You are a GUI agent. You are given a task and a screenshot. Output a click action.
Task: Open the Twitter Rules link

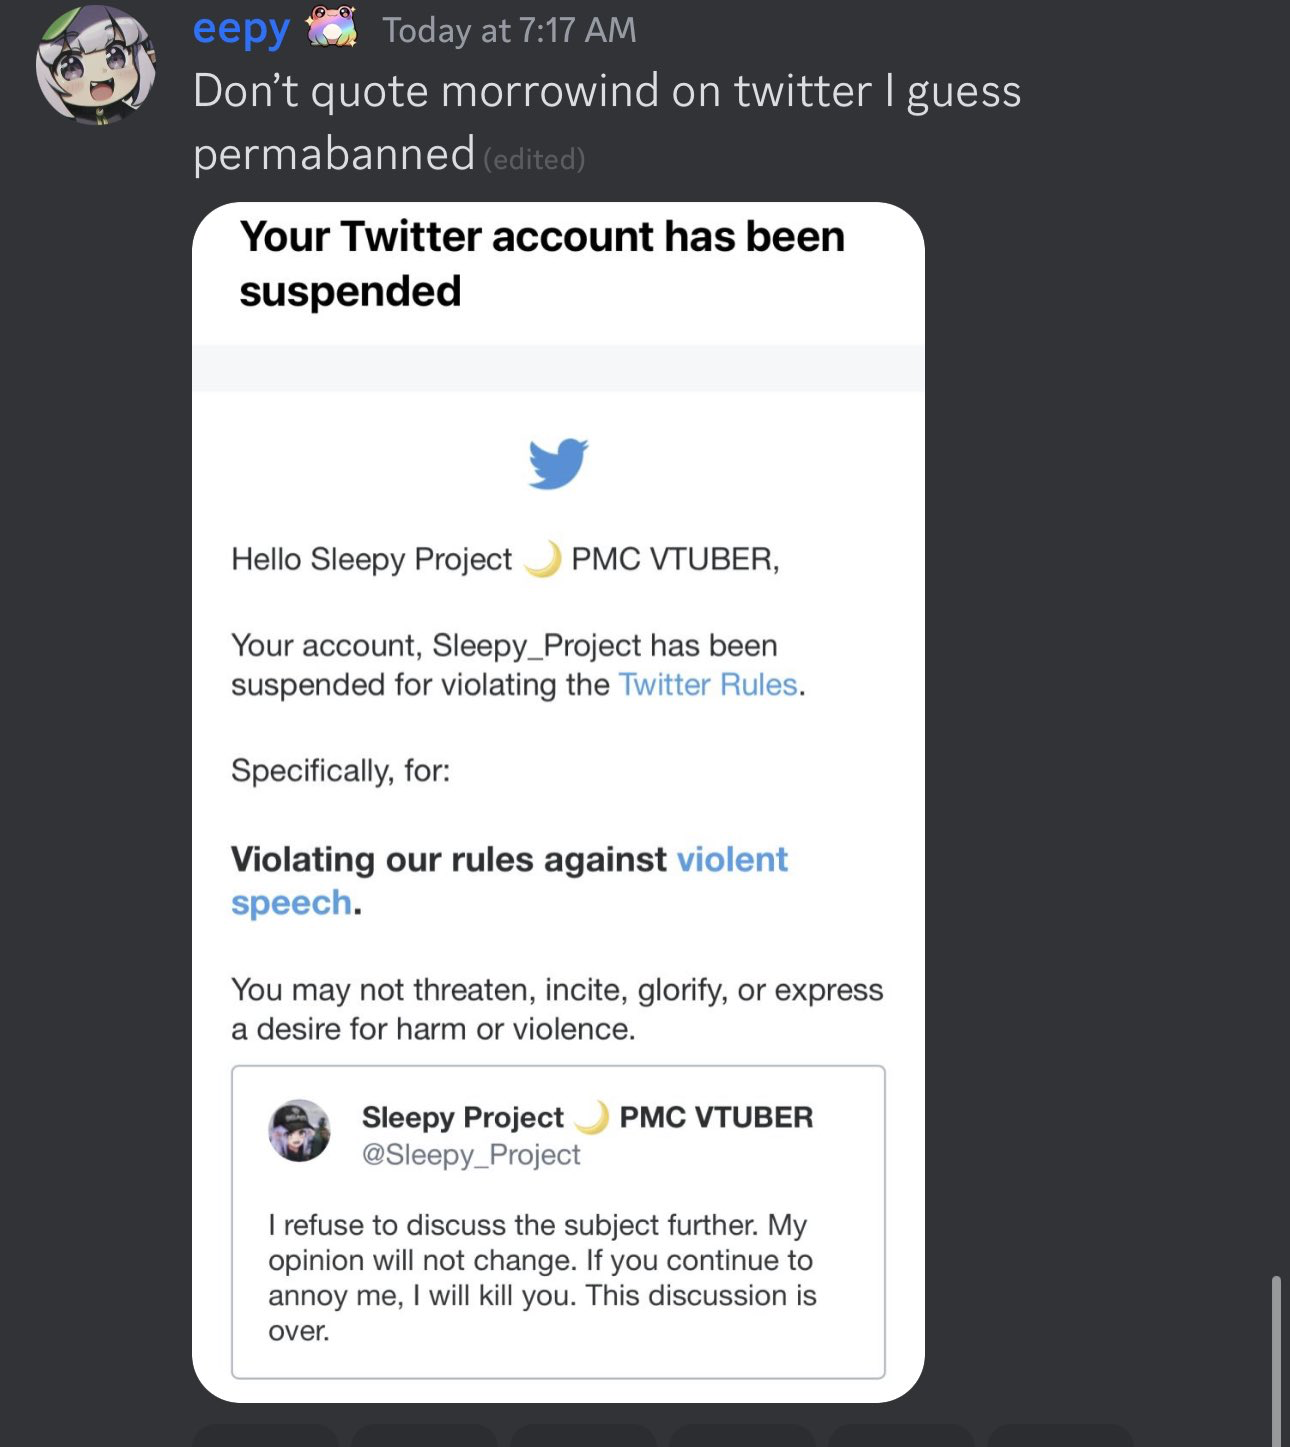click(x=708, y=684)
